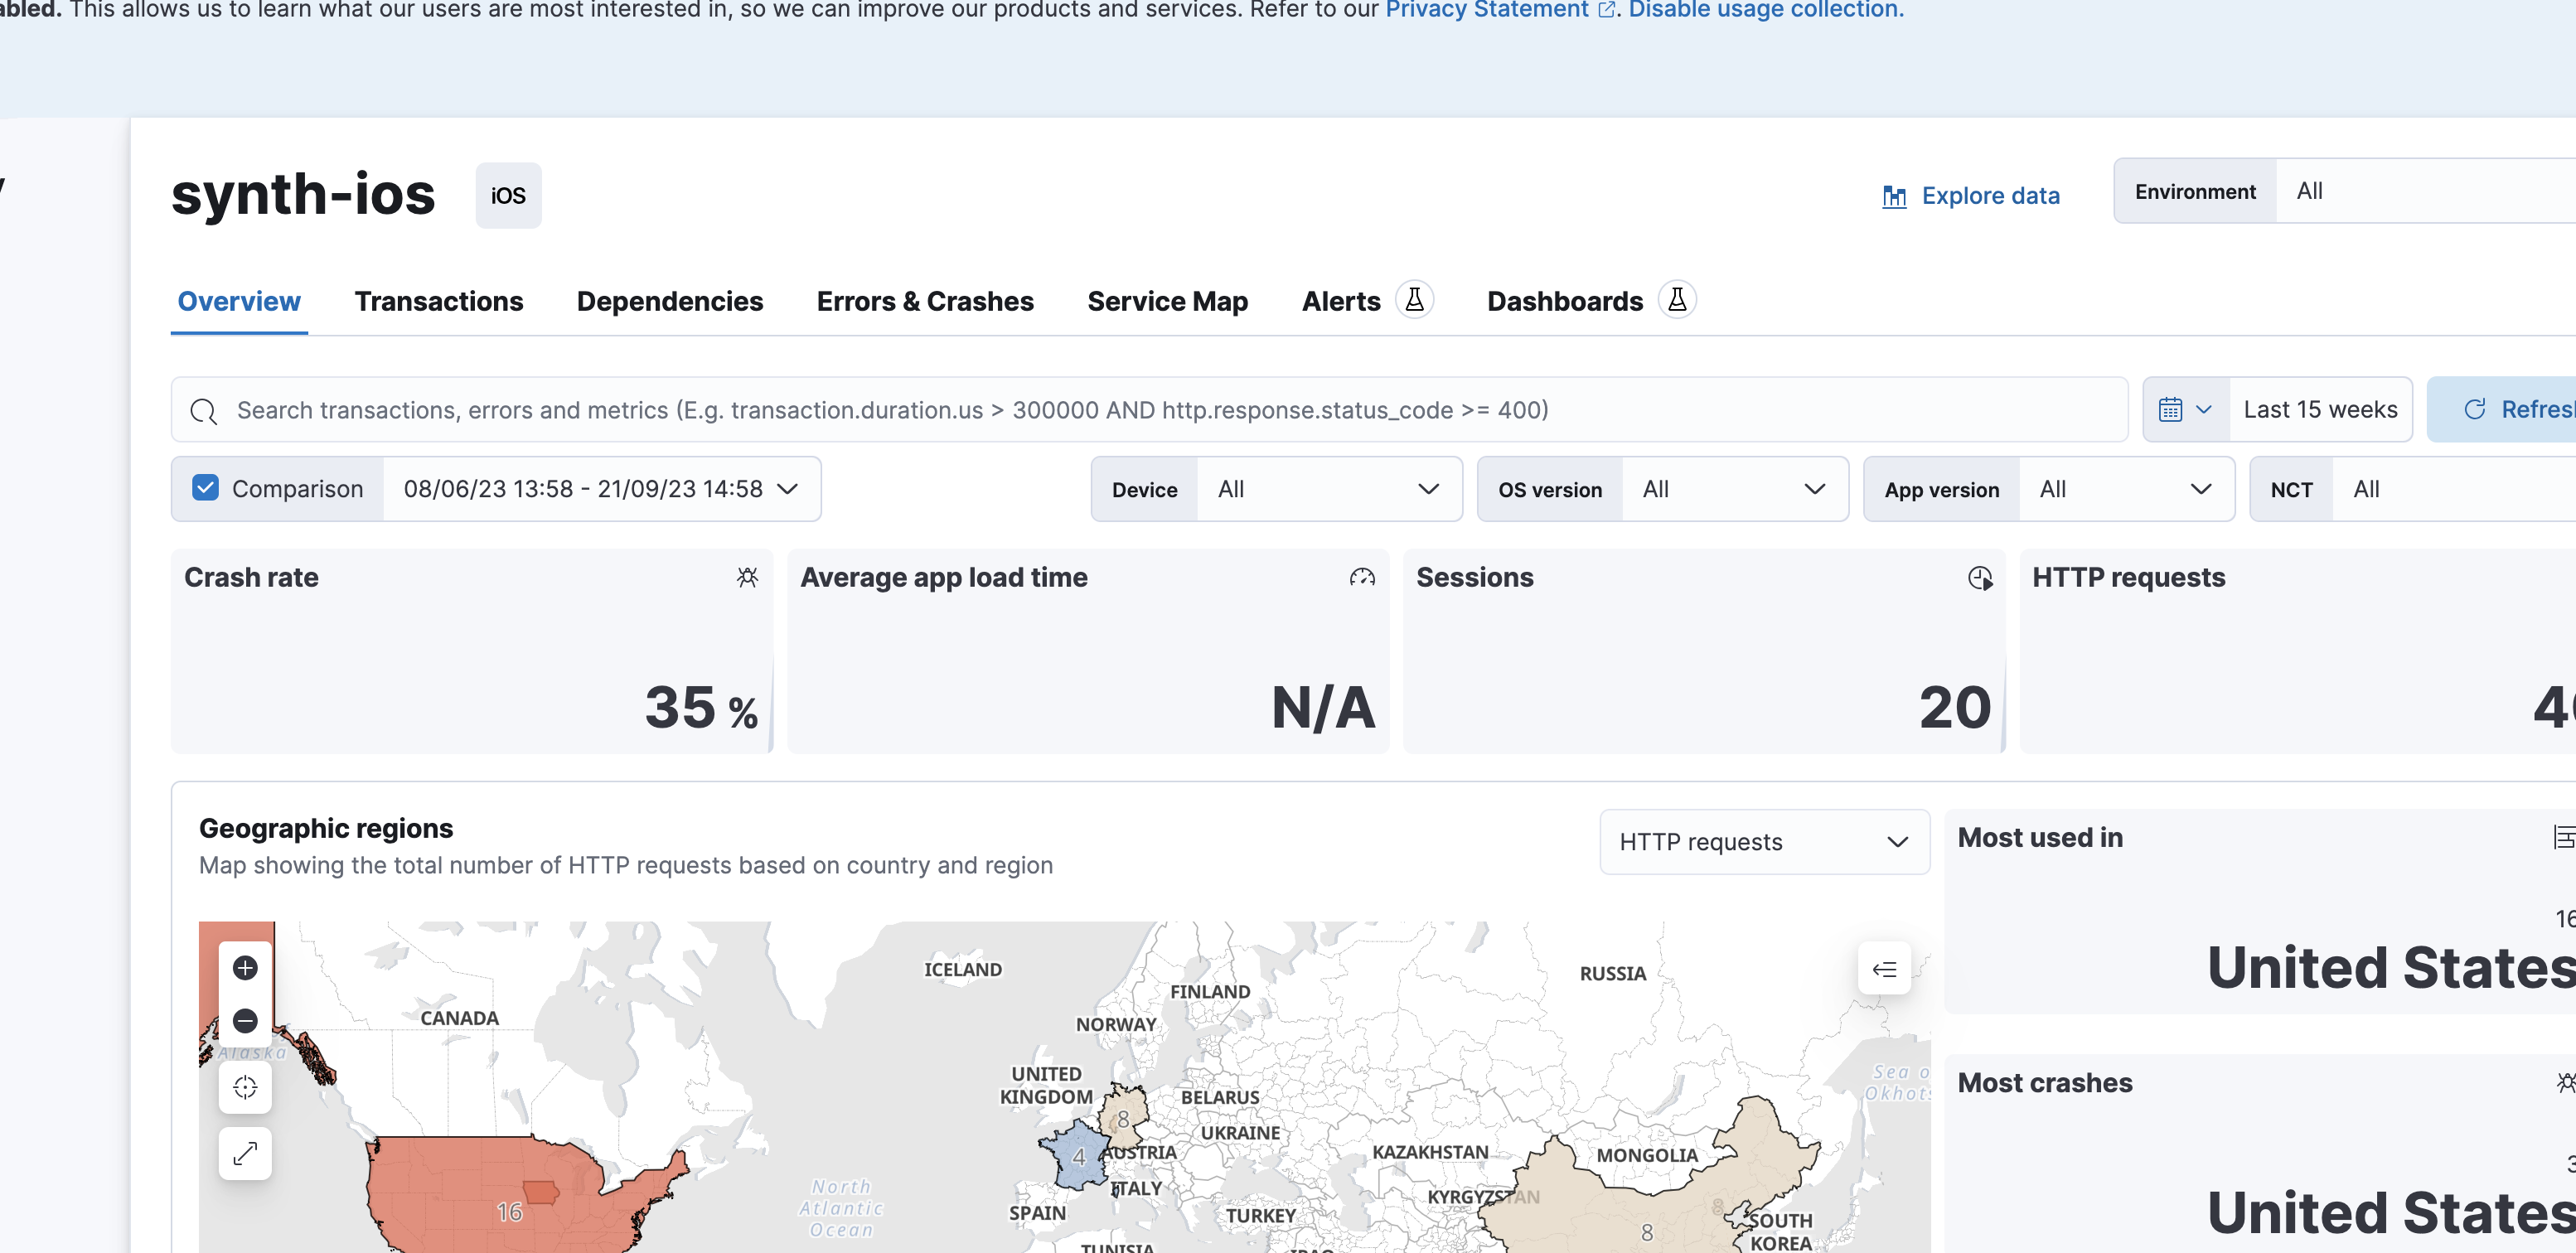2576x1253 pixels.
Task: Click the Sessions value 20
Action: pyautogui.click(x=1954, y=708)
